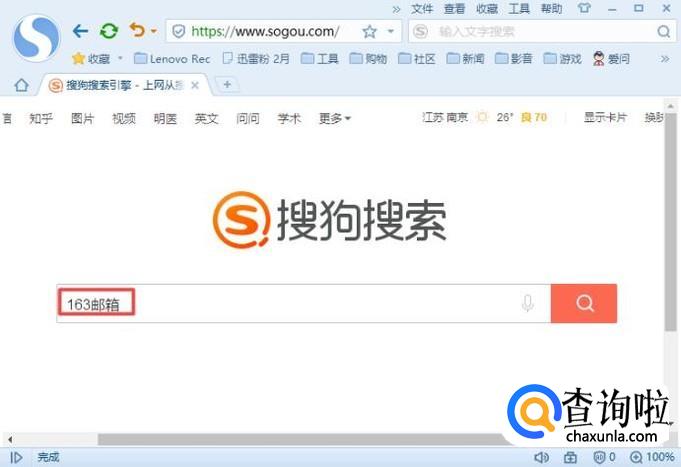Click the 学术 navigation link

point(289,118)
